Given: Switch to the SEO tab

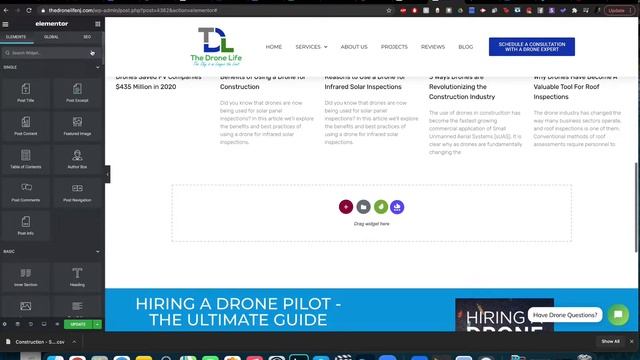Looking at the screenshot, I should pos(87,37).
